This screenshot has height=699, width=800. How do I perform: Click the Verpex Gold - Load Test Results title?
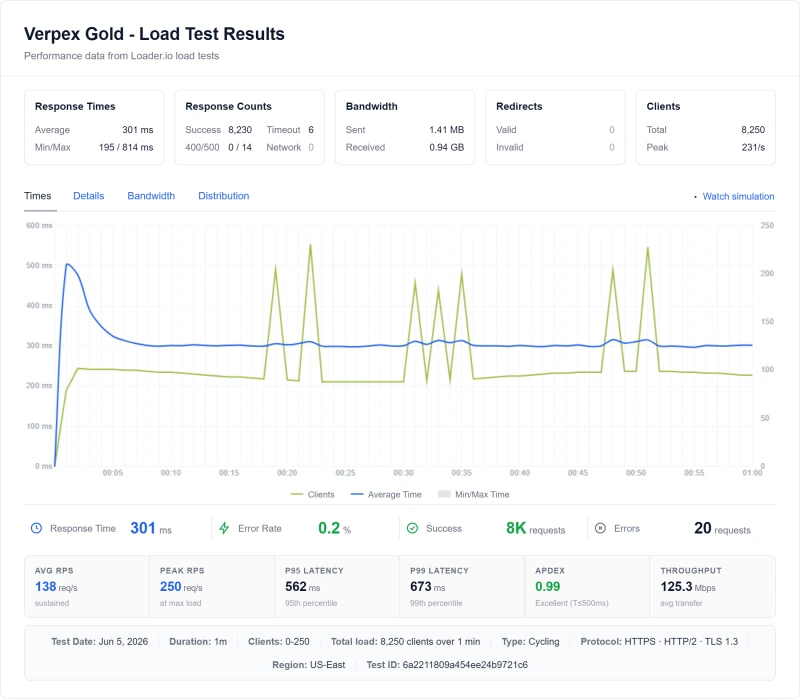point(154,34)
